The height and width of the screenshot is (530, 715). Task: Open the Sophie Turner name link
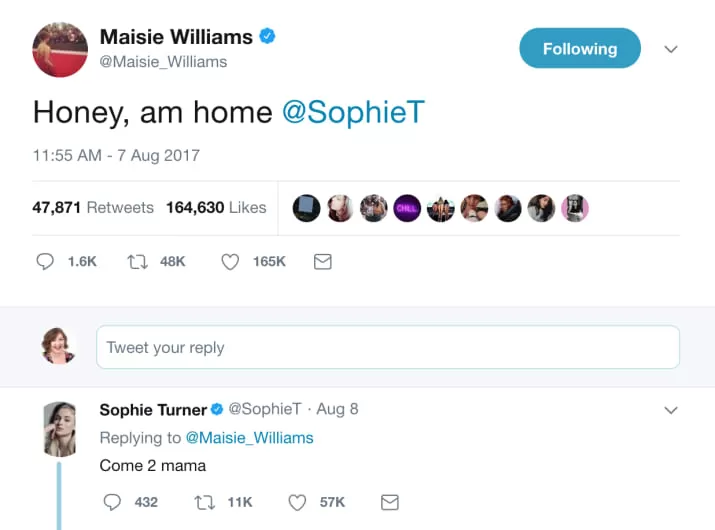153,409
